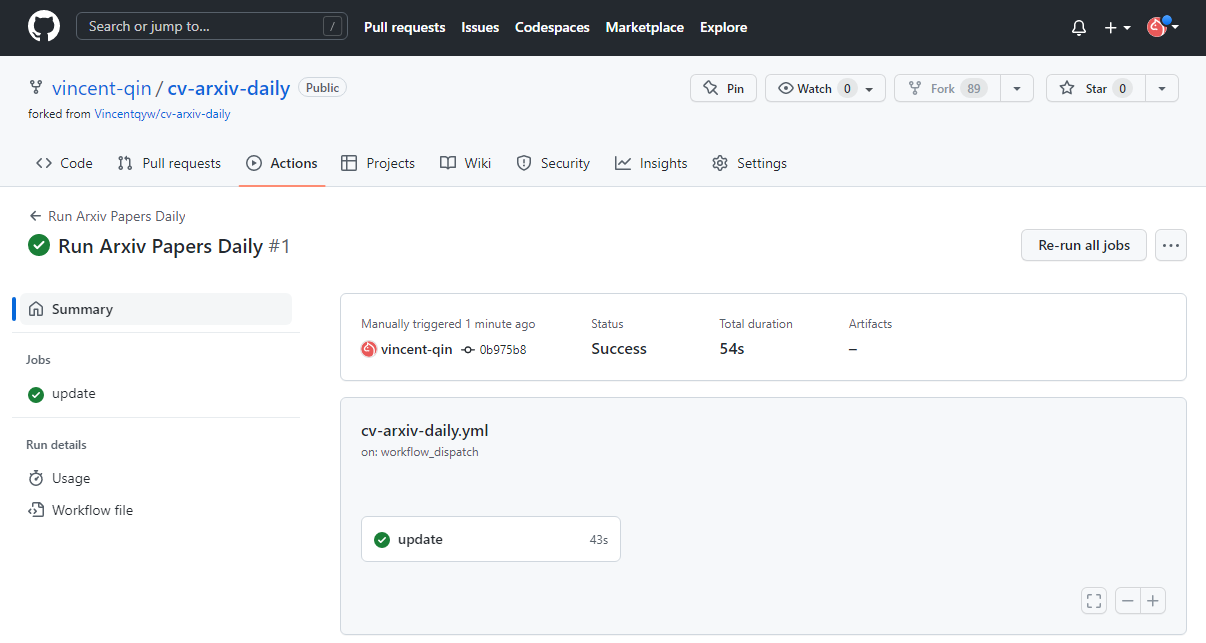Click the update job box in graph
Screen dimensions: 1206x643
[x=491, y=539]
